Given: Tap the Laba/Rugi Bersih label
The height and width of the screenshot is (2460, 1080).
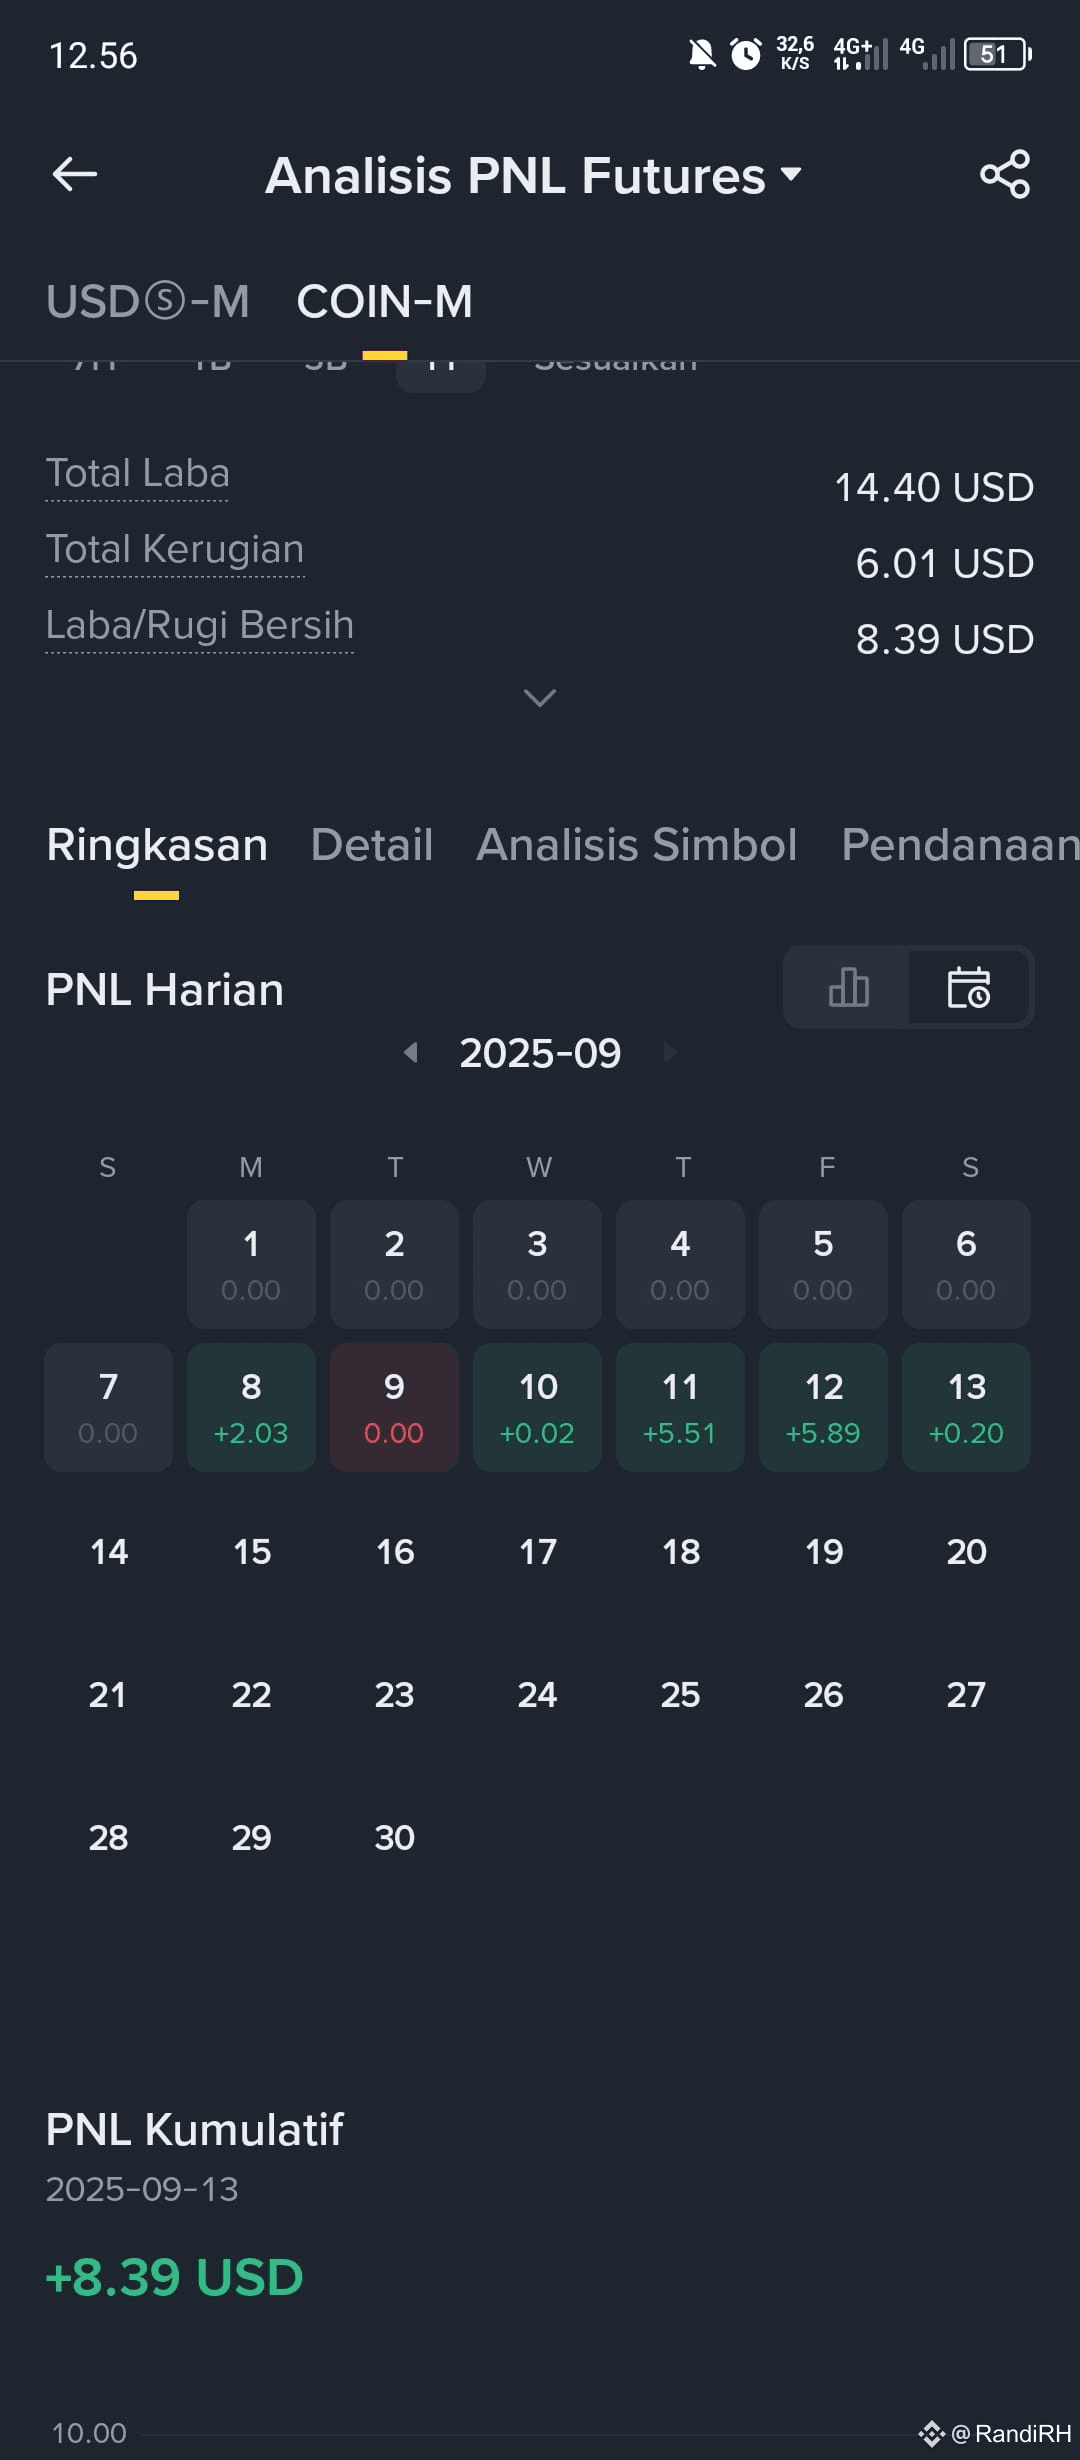Looking at the screenshot, I should [x=200, y=625].
